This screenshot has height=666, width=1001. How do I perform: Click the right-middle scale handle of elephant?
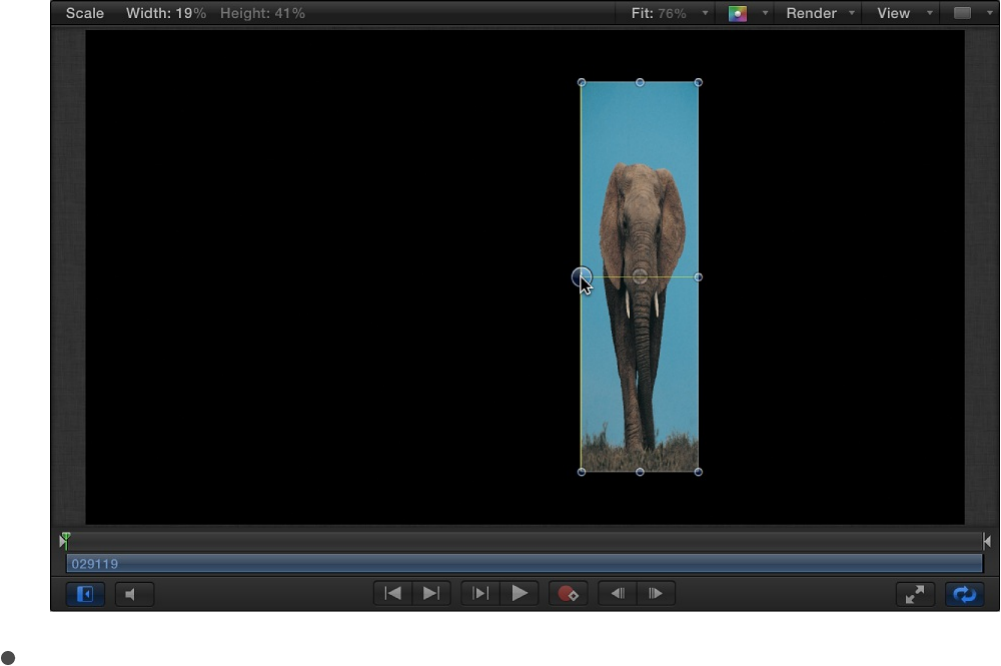[698, 277]
